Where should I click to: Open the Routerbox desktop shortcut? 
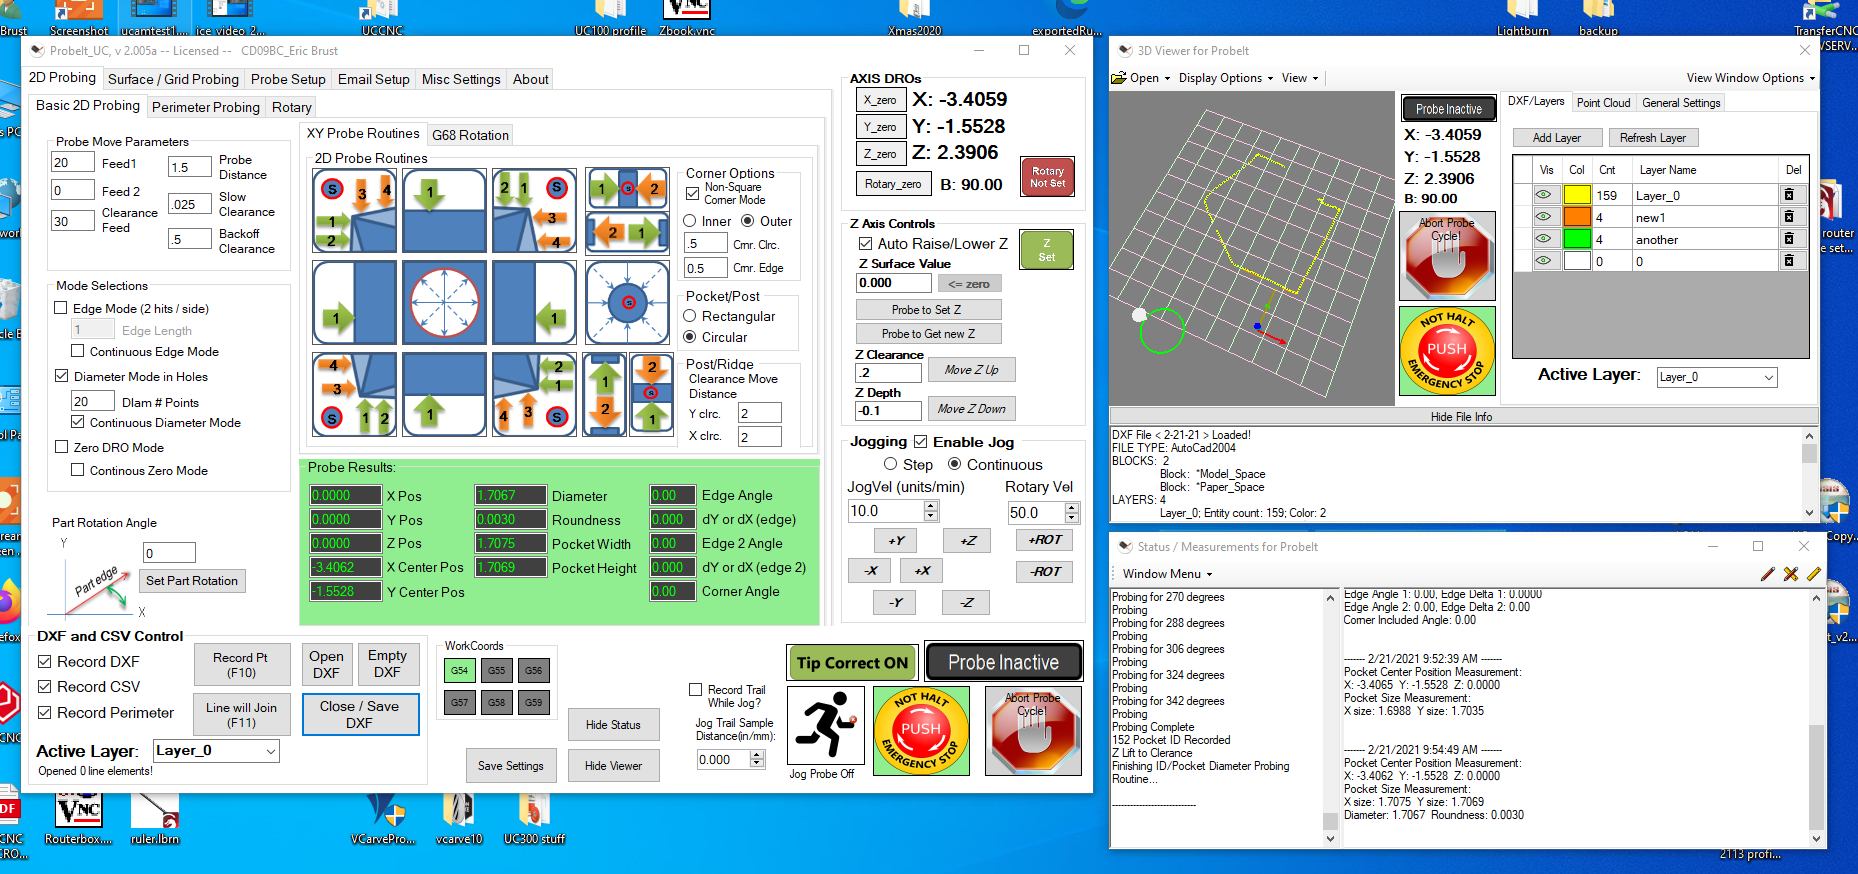click(x=79, y=818)
